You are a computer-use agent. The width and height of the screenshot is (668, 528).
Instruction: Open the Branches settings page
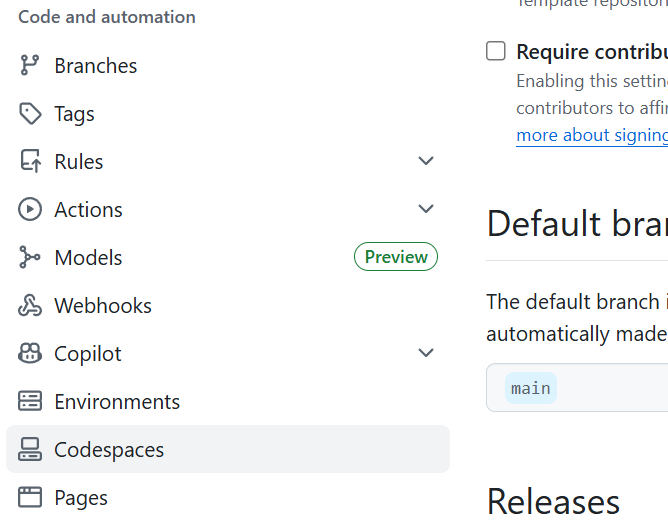(x=96, y=66)
